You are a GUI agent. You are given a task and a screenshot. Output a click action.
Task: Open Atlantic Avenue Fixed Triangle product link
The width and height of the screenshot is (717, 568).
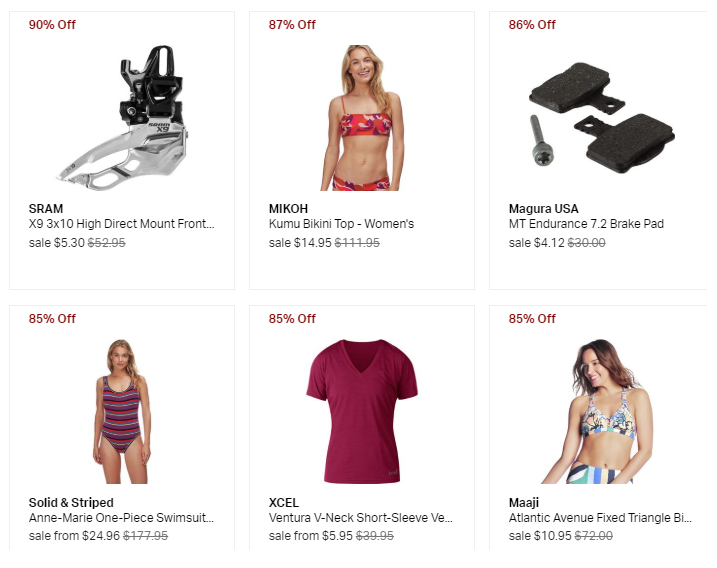pyautogui.click(x=600, y=518)
